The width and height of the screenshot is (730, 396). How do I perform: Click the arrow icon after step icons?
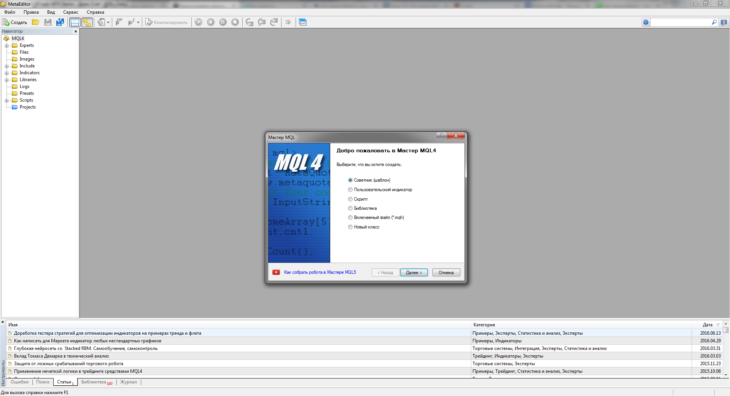[x=288, y=22]
